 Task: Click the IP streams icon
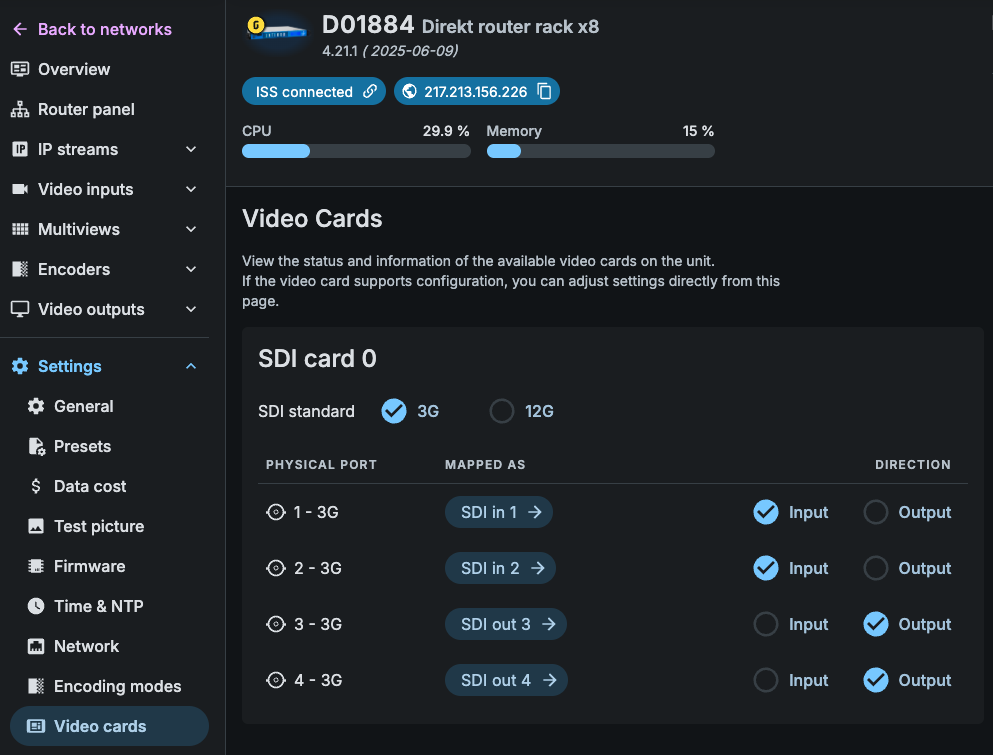point(20,149)
